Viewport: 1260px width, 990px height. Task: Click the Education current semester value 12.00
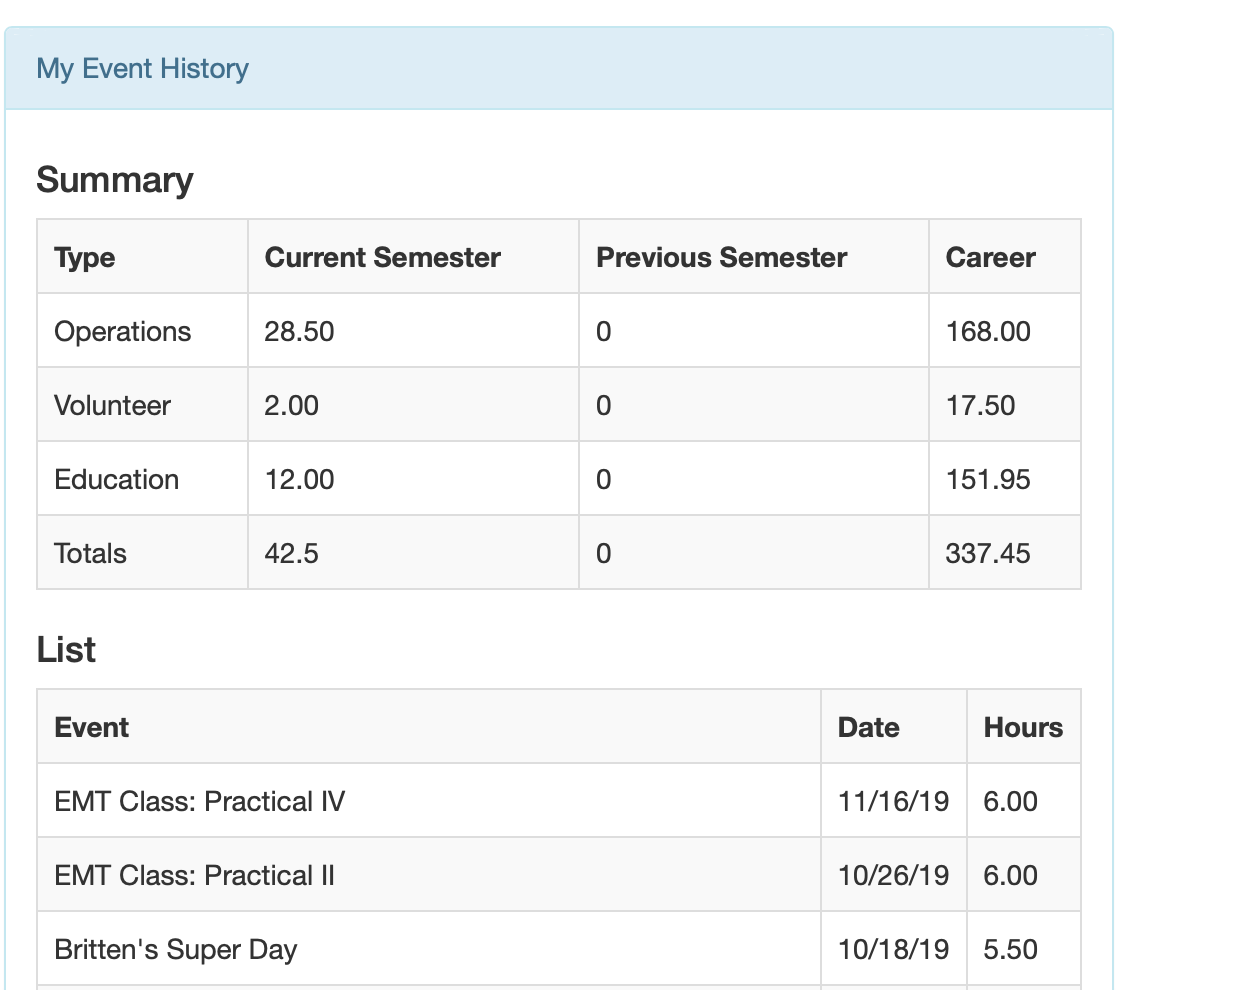(299, 480)
